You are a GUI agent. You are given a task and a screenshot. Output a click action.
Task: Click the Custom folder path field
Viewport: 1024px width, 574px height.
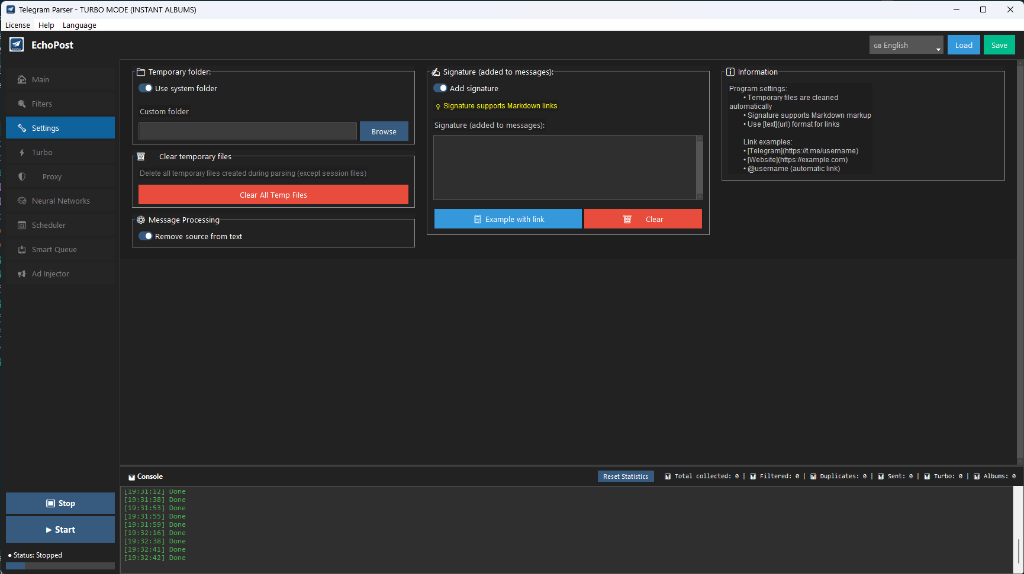pos(248,131)
